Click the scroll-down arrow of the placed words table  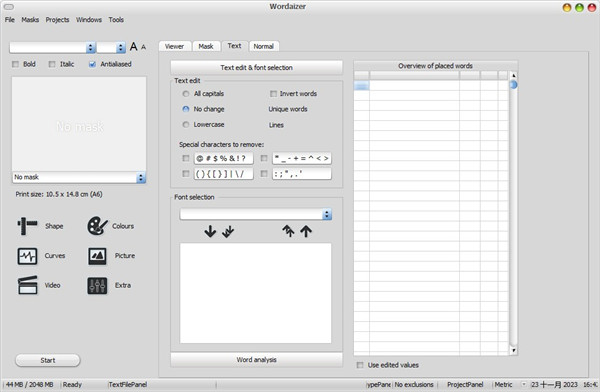(x=514, y=350)
